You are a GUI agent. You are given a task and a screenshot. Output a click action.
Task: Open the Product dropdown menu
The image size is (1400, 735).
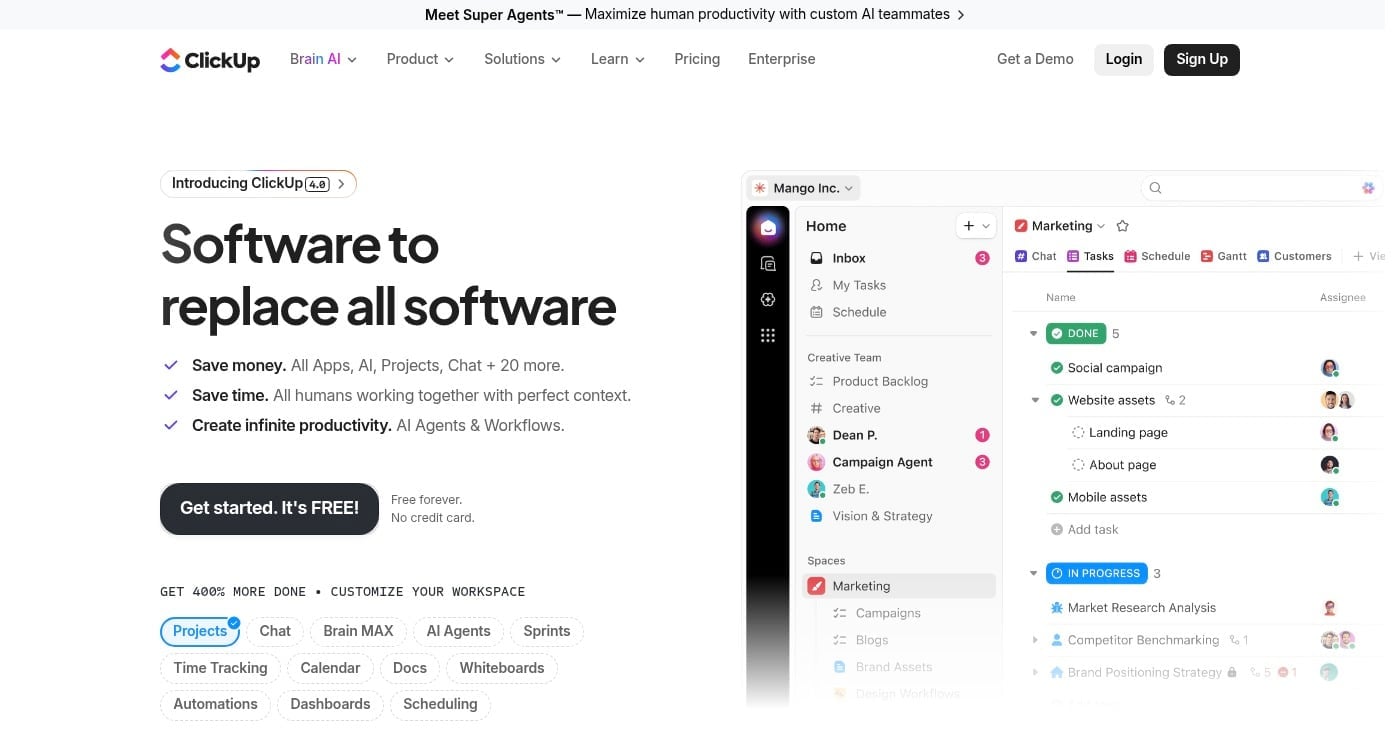tap(420, 59)
